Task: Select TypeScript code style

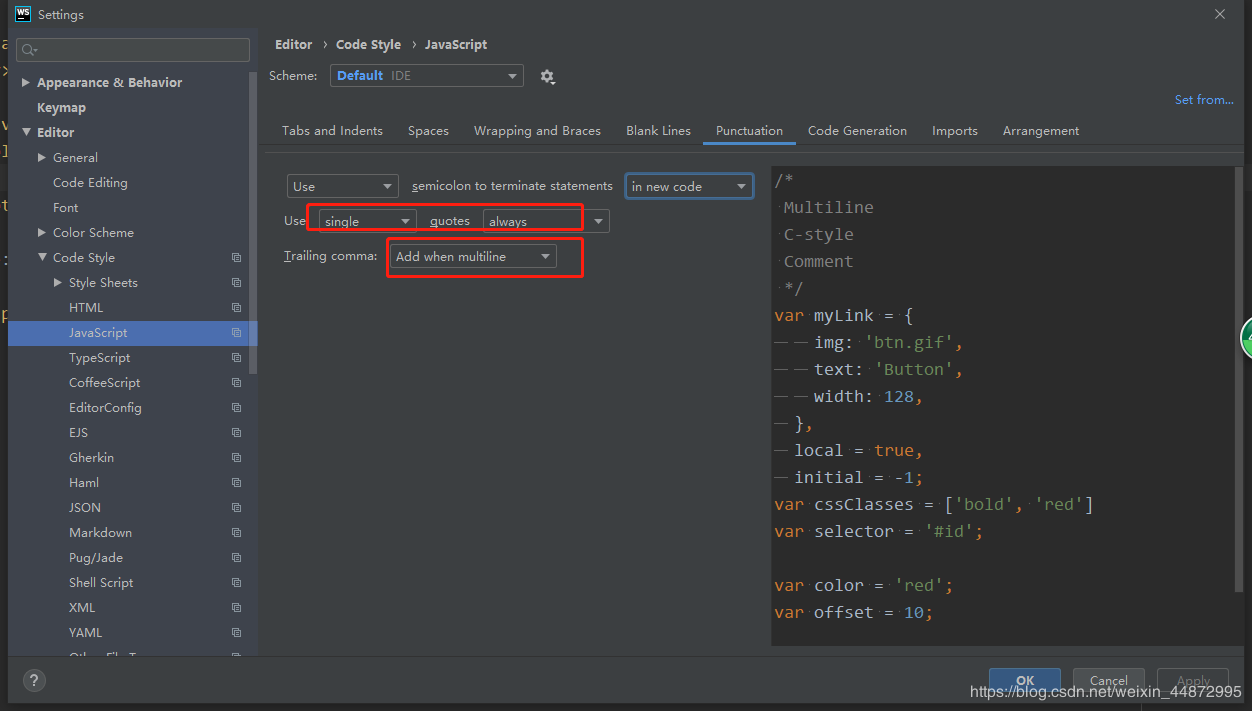Action: [99, 358]
